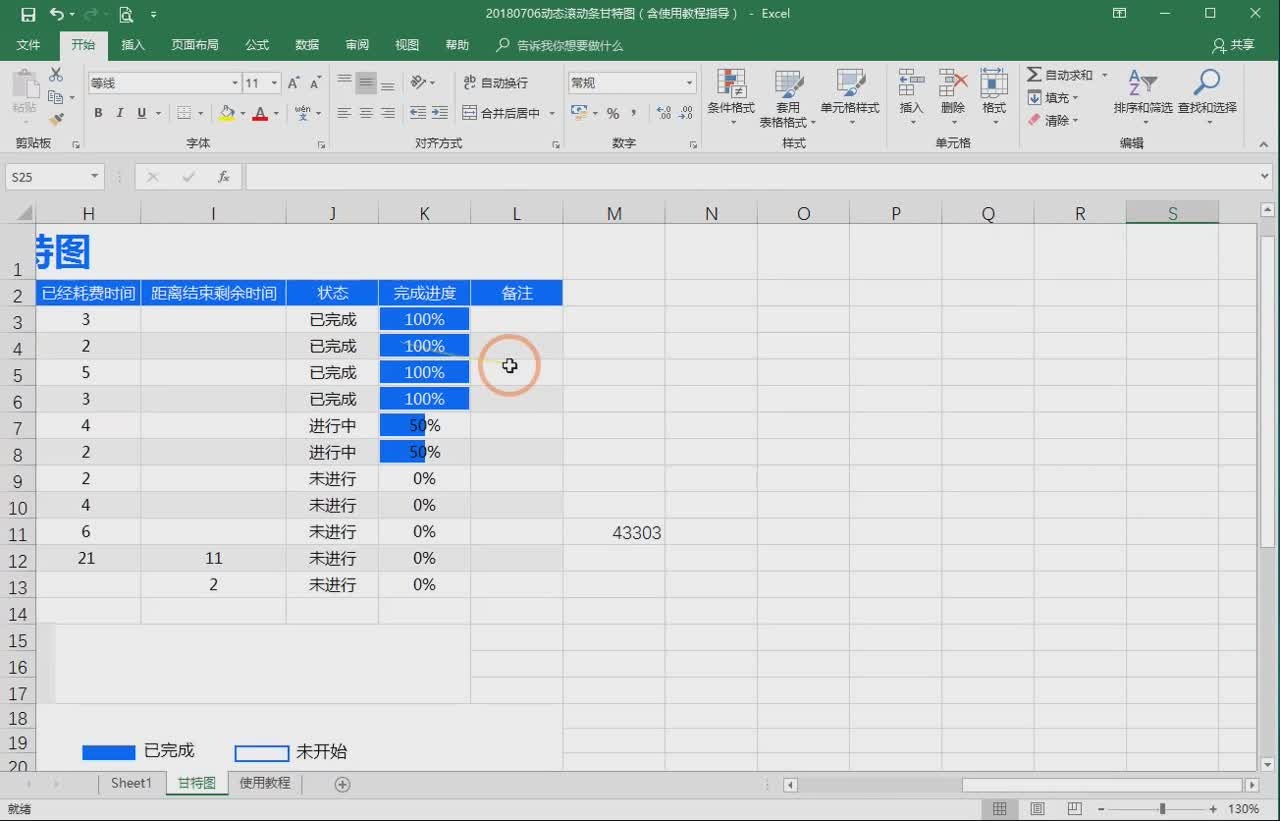Increase the font size
This screenshot has height=821, width=1280.
coord(294,83)
